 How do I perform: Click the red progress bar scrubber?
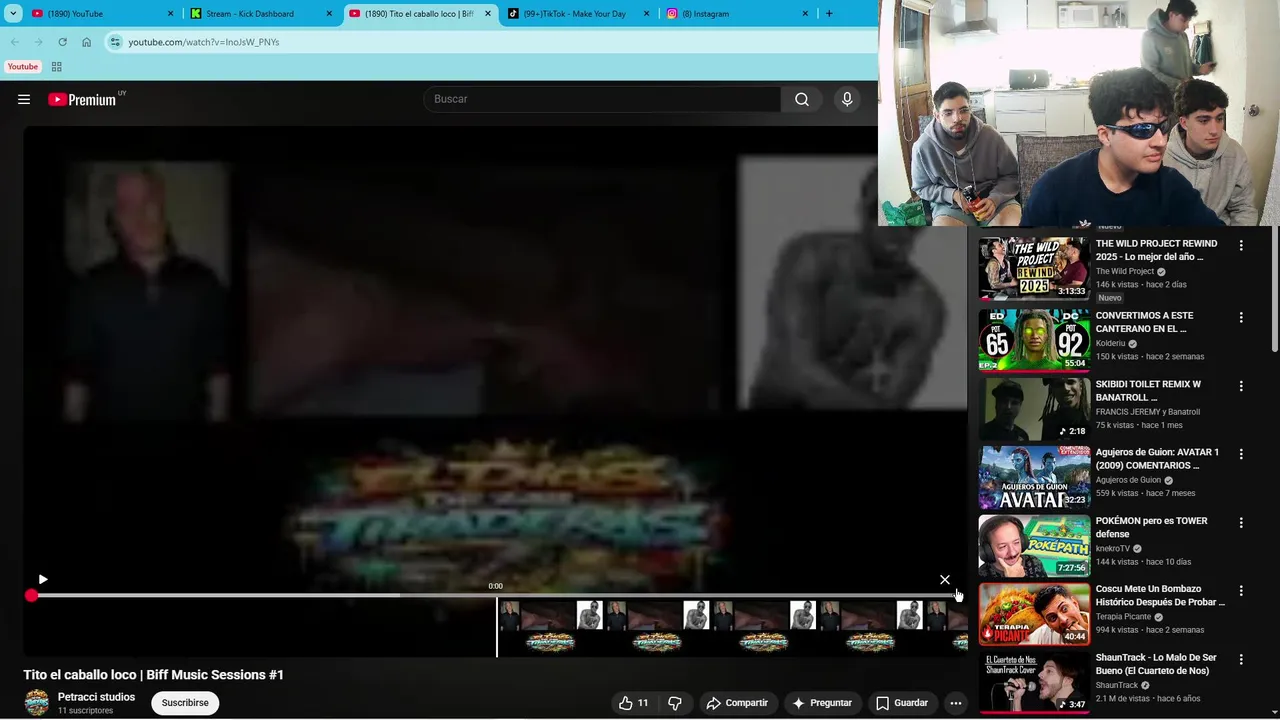(x=31, y=595)
